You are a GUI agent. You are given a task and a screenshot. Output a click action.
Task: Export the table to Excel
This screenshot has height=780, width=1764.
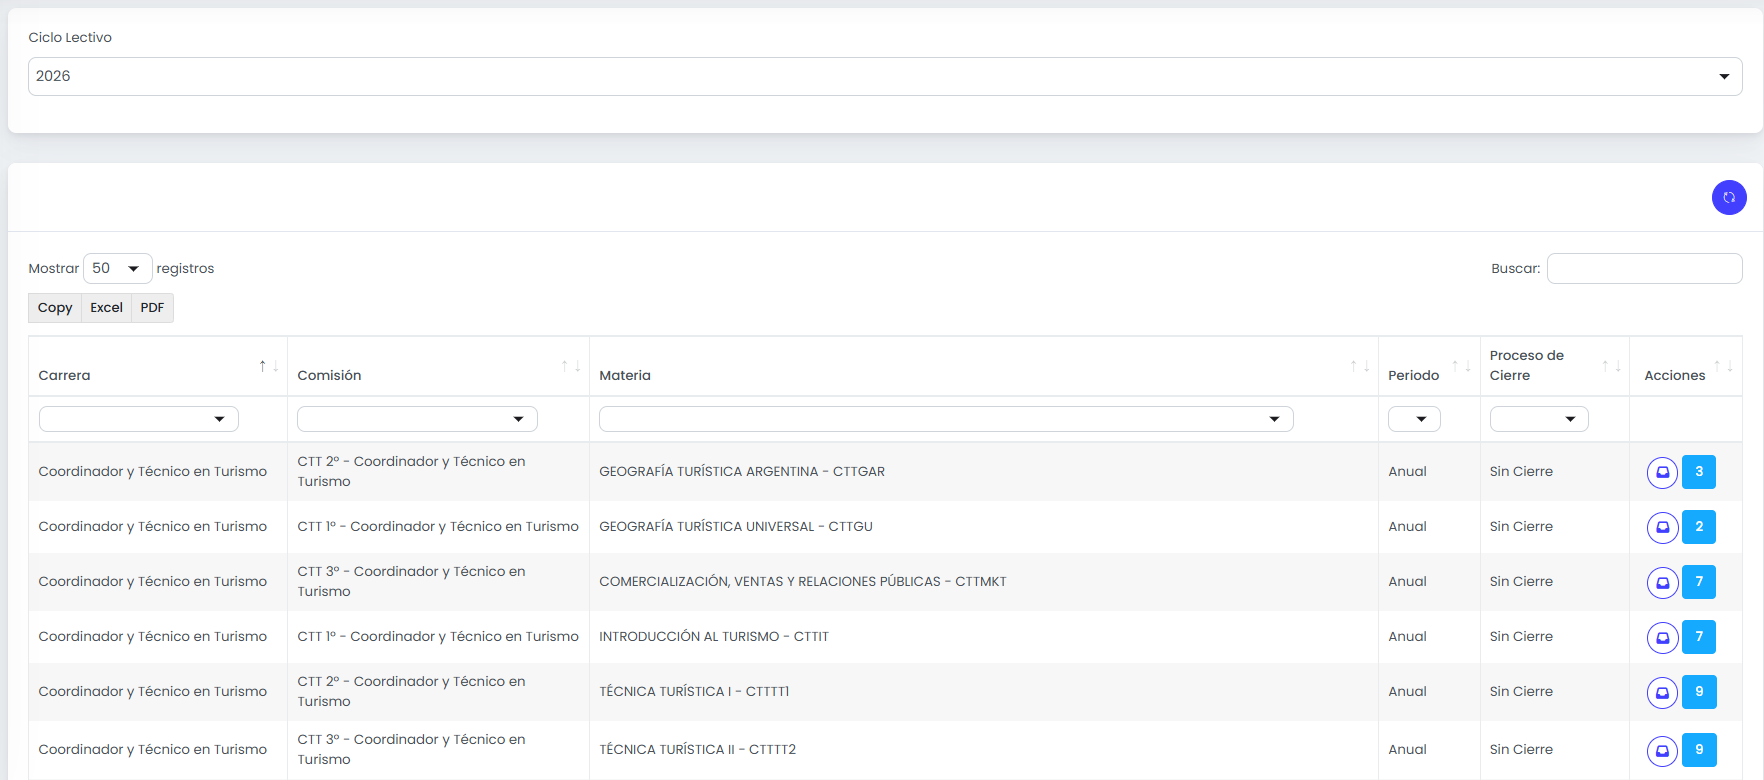coord(106,308)
